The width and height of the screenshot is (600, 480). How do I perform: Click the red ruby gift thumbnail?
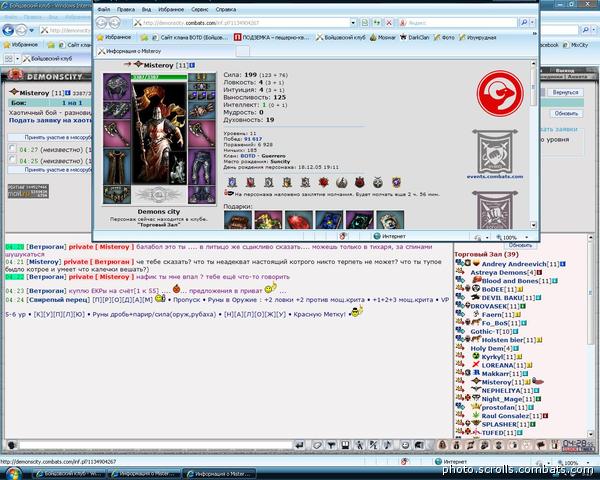click(x=298, y=220)
